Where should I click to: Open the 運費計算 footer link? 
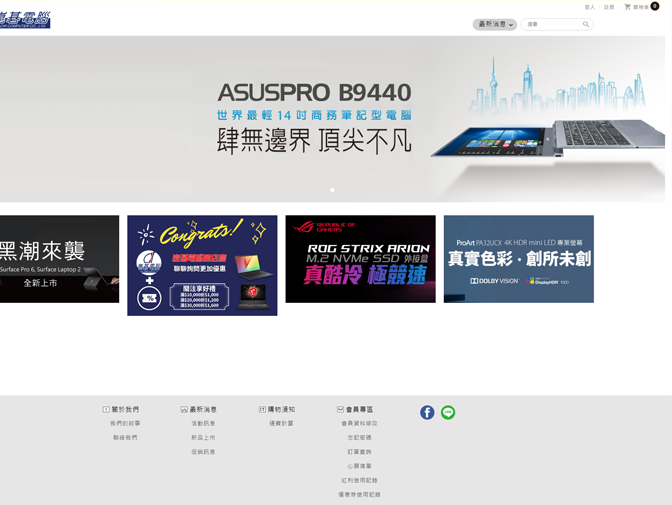coord(281,424)
